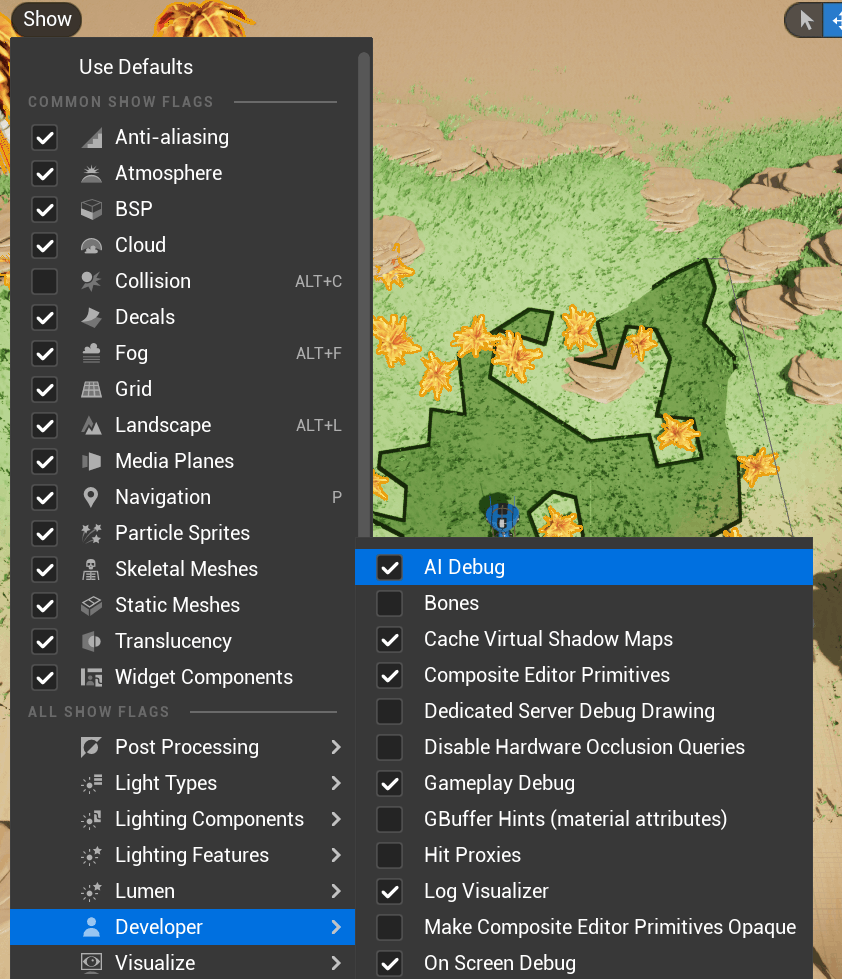Select GBuffer Hints (material attributes) entry
Viewport: 842px width, 979px height.
[584, 819]
